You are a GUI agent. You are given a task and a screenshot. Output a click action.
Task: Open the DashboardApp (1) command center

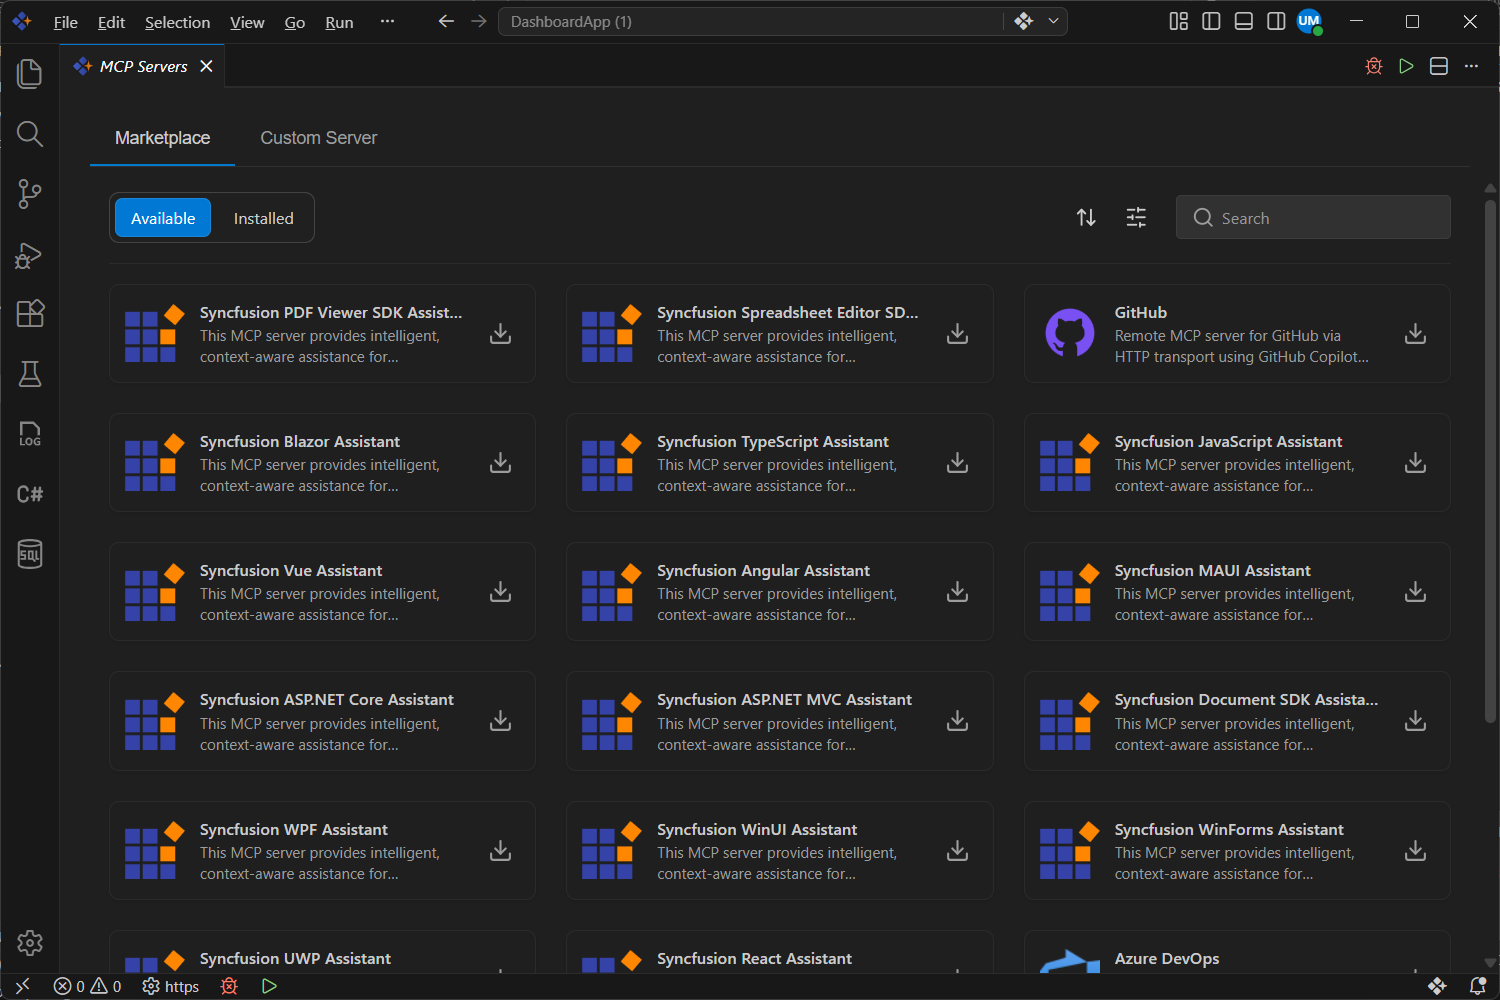pyautogui.click(x=751, y=21)
